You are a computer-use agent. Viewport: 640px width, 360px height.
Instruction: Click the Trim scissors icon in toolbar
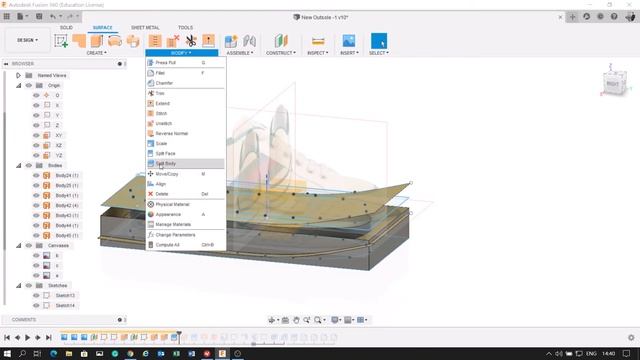[191, 41]
